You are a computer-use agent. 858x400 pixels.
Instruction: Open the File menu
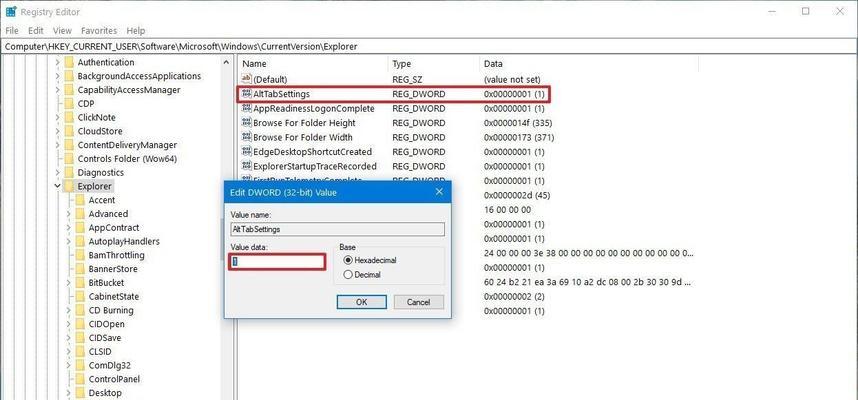coord(12,31)
